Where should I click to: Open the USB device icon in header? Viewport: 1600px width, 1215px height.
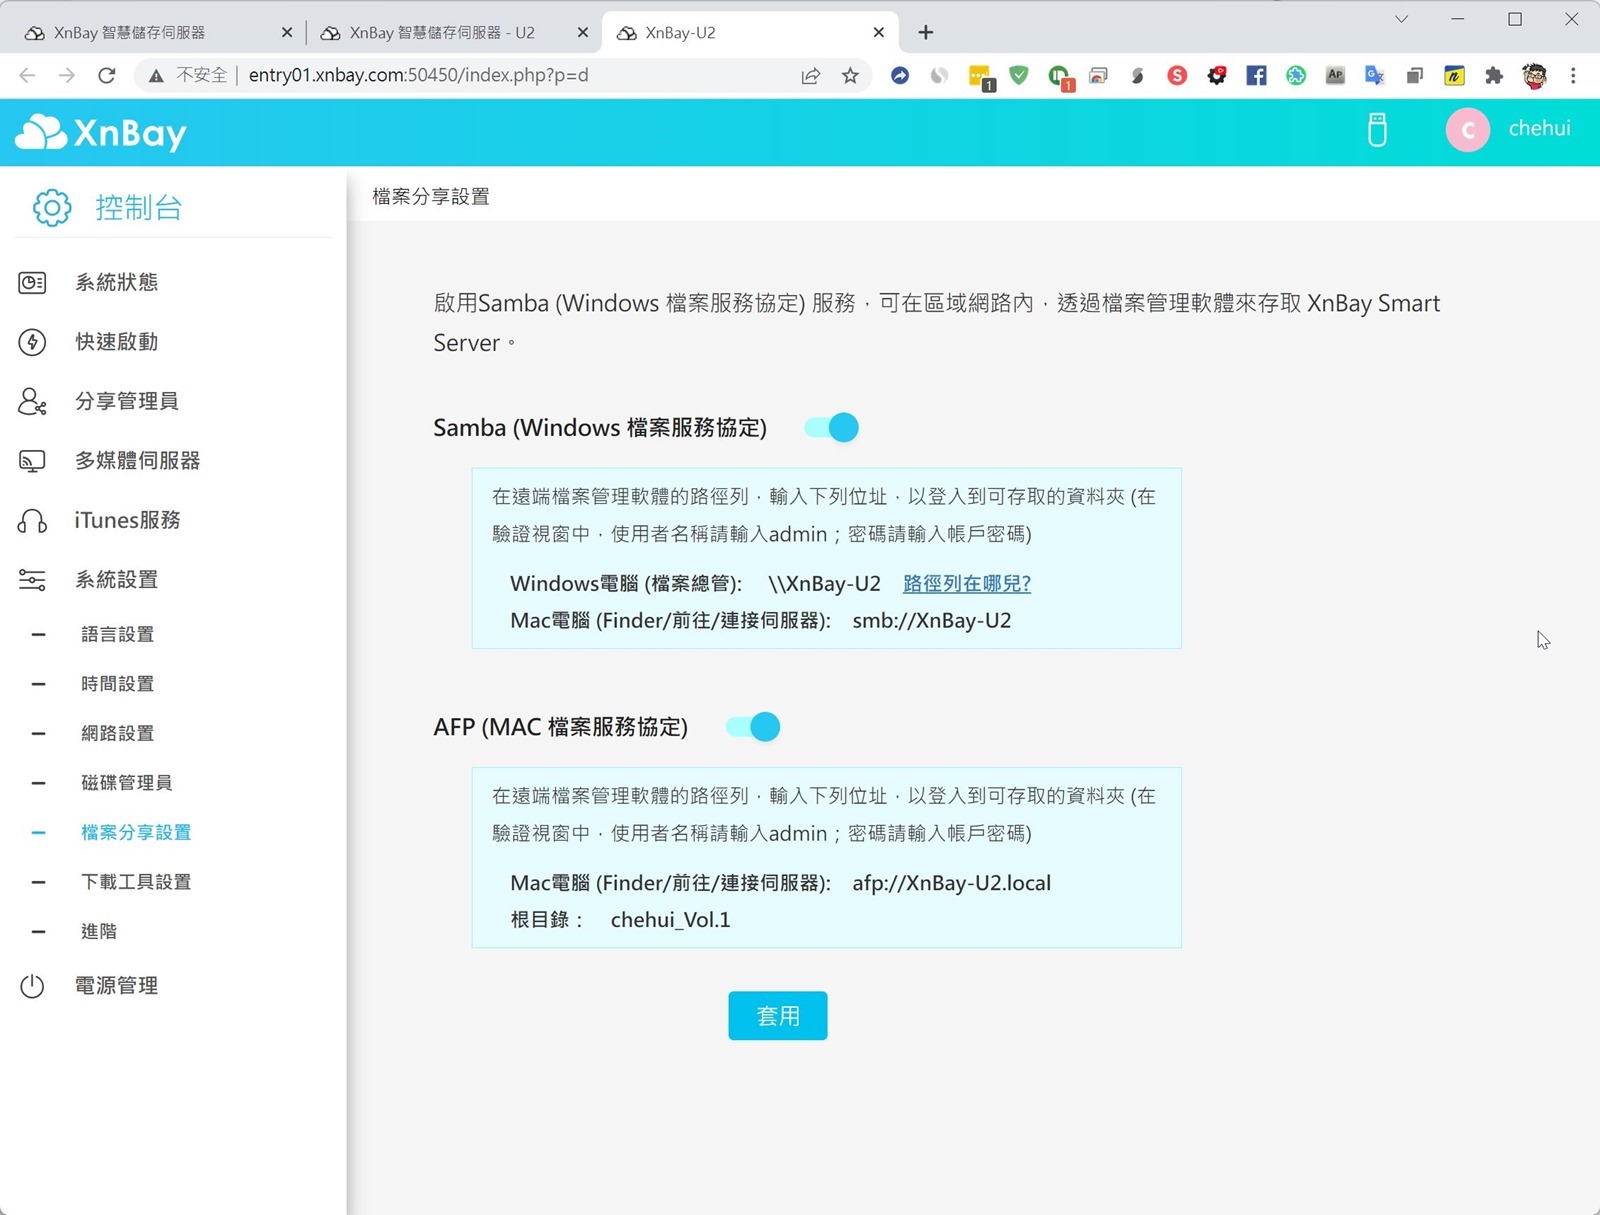(x=1377, y=130)
